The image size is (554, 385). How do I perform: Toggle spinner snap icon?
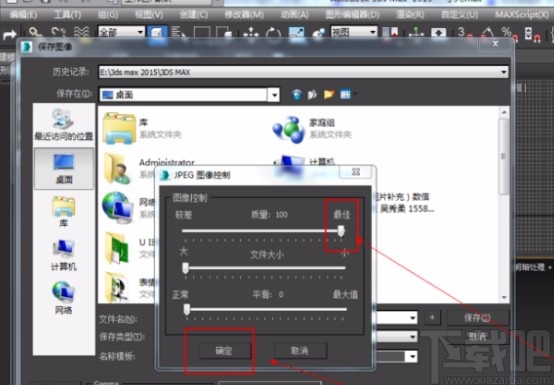click(x=532, y=34)
